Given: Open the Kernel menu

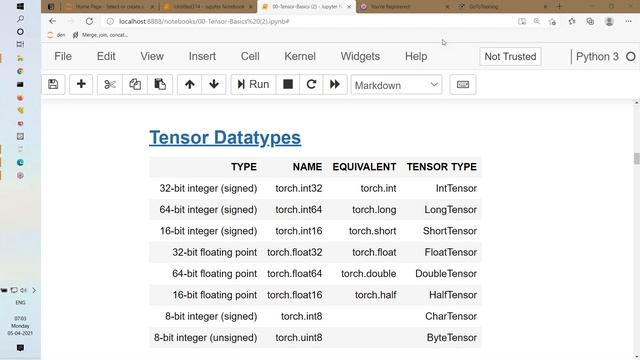Looking at the screenshot, I should [x=300, y=56].
